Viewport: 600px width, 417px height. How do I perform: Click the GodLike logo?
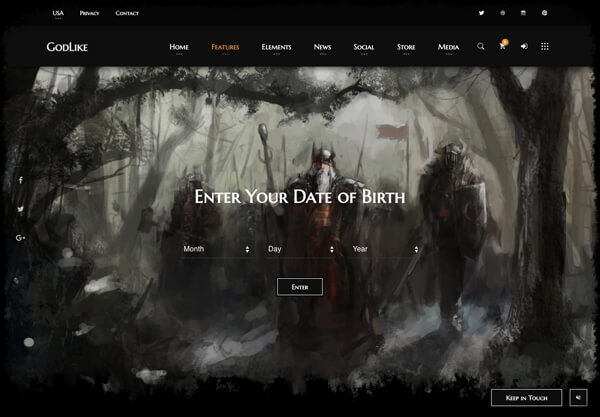(x=67, y=47)
